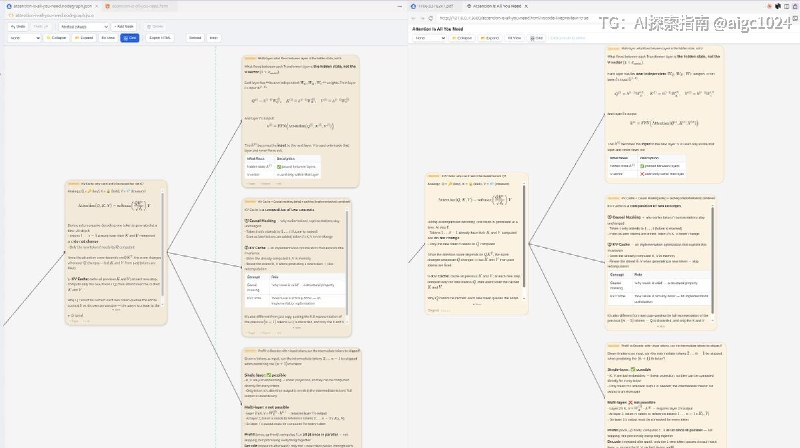Open the None dropdown in browser page
The width and height of the screenshot is (800, 448).
pos(430,38)
